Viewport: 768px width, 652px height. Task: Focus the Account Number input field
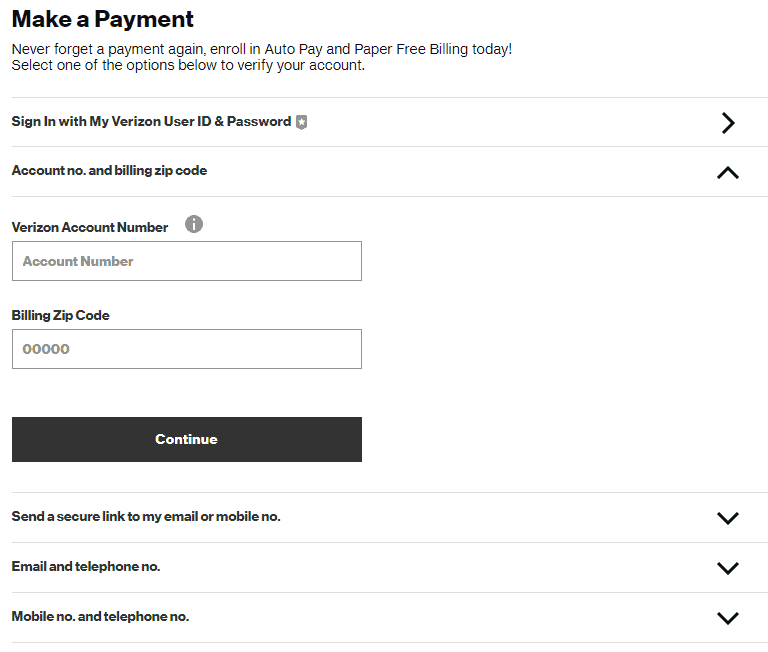coord(187,261)
